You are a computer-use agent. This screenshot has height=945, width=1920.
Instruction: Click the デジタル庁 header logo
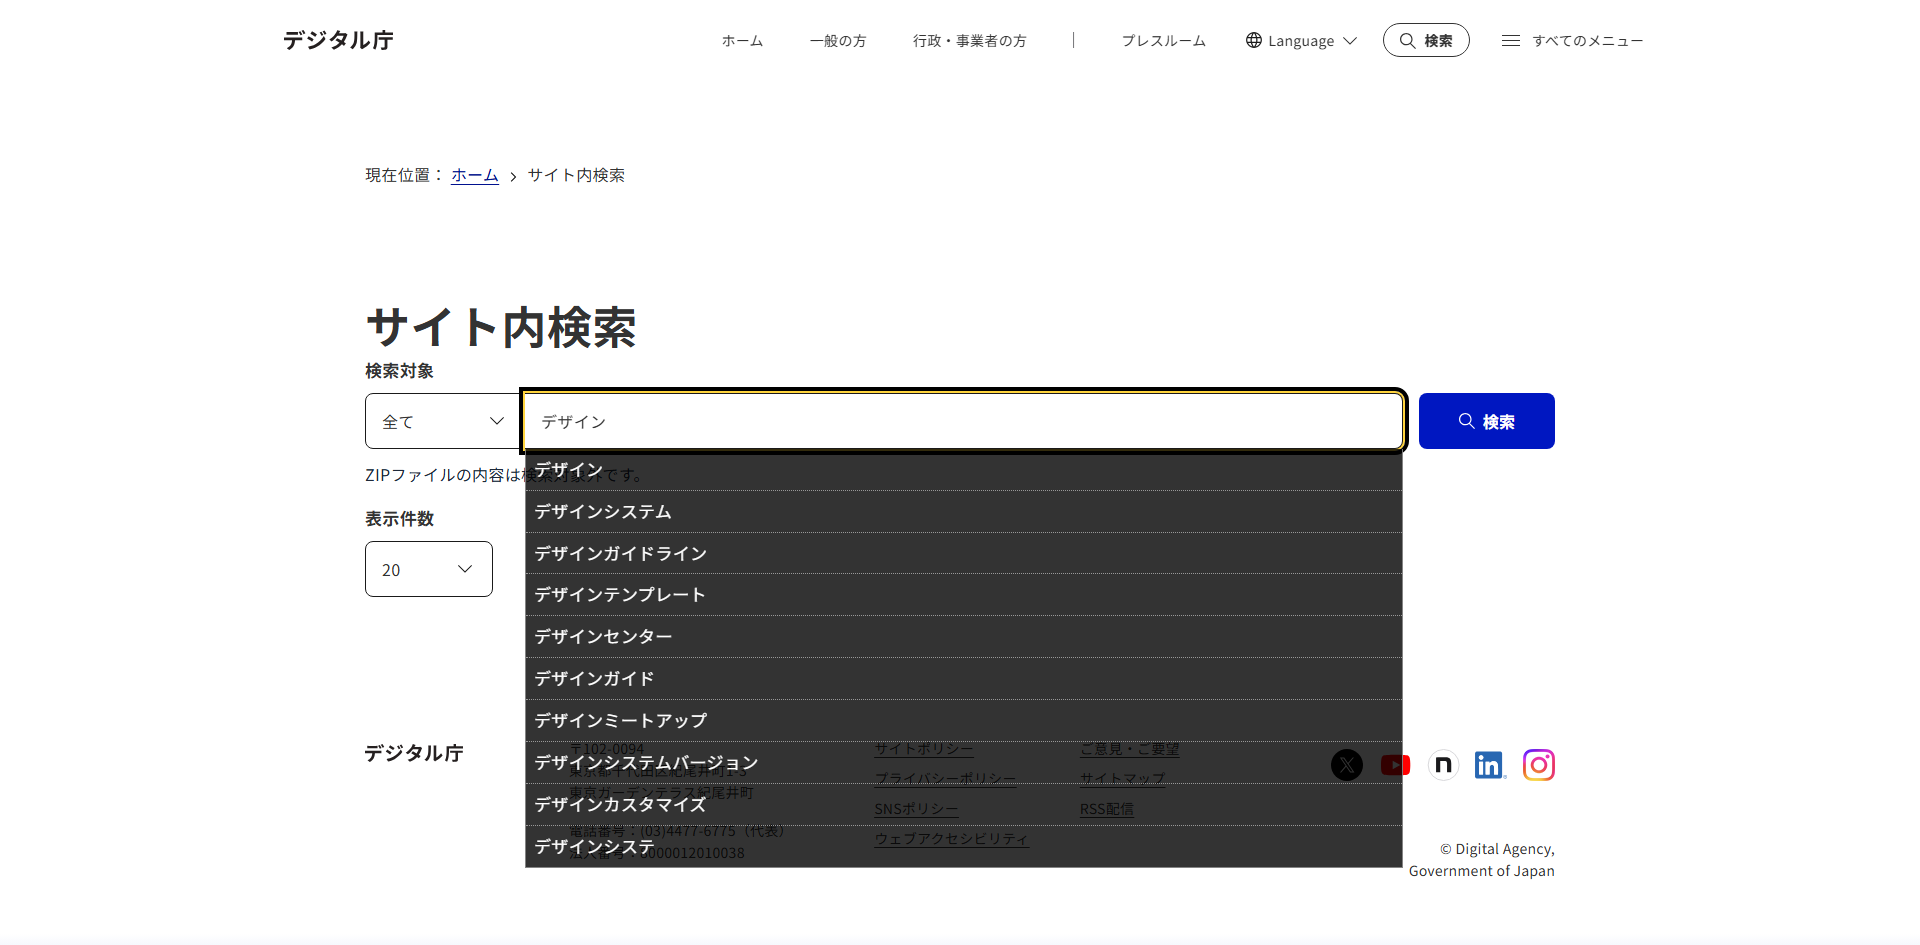pyautogui.click(x=338, y=40)
